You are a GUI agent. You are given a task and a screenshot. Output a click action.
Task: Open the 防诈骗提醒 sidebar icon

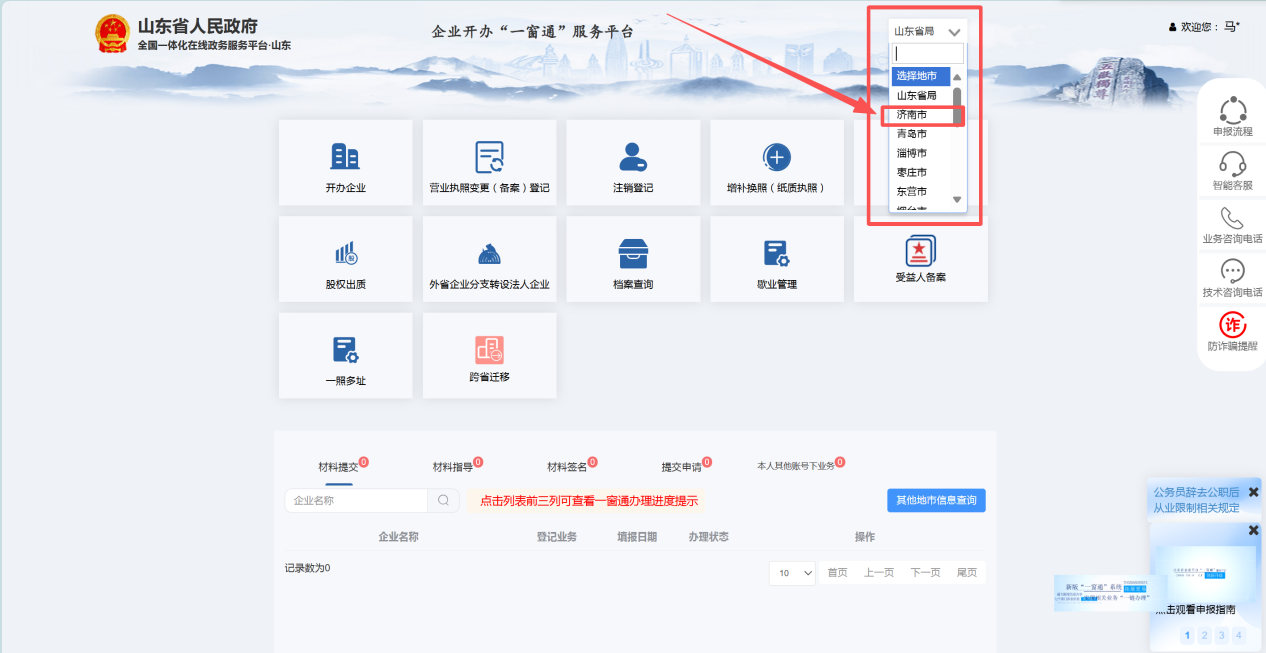1232,325
